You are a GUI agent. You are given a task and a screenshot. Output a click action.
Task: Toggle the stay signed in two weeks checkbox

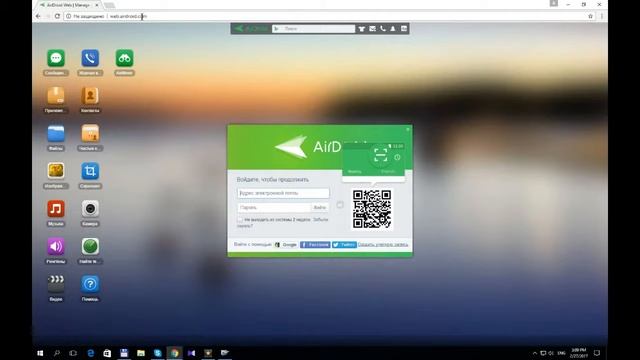click(x=240, y=220)
